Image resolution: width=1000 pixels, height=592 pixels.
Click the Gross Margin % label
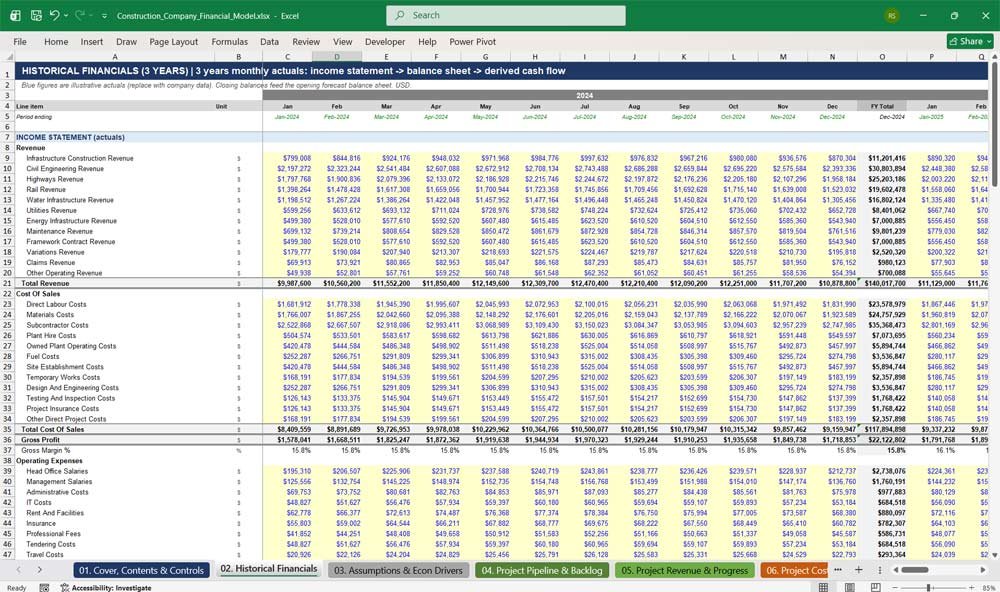46,450
